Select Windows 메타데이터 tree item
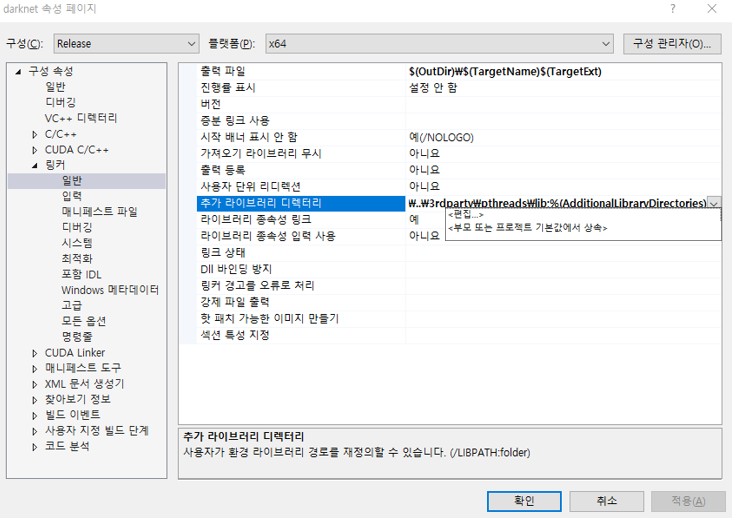This screenshot has width=736, height=520. click(110, 290)
